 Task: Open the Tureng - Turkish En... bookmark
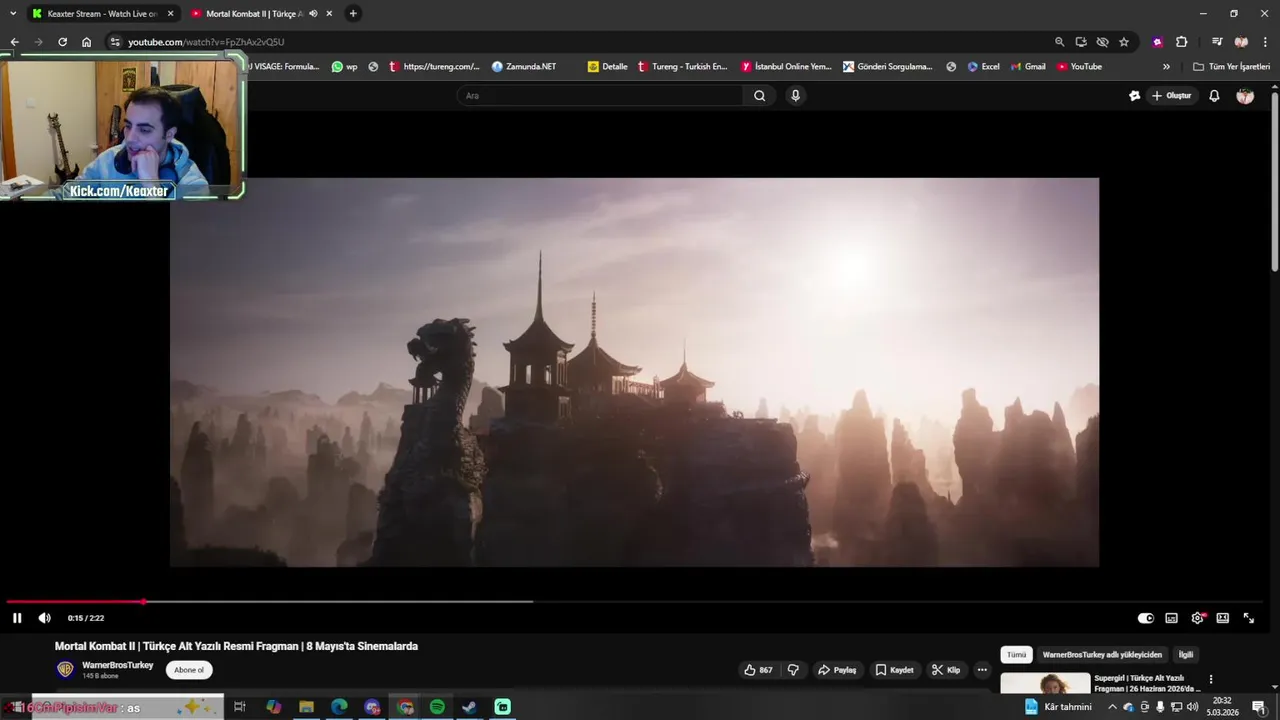coord(683,67)
